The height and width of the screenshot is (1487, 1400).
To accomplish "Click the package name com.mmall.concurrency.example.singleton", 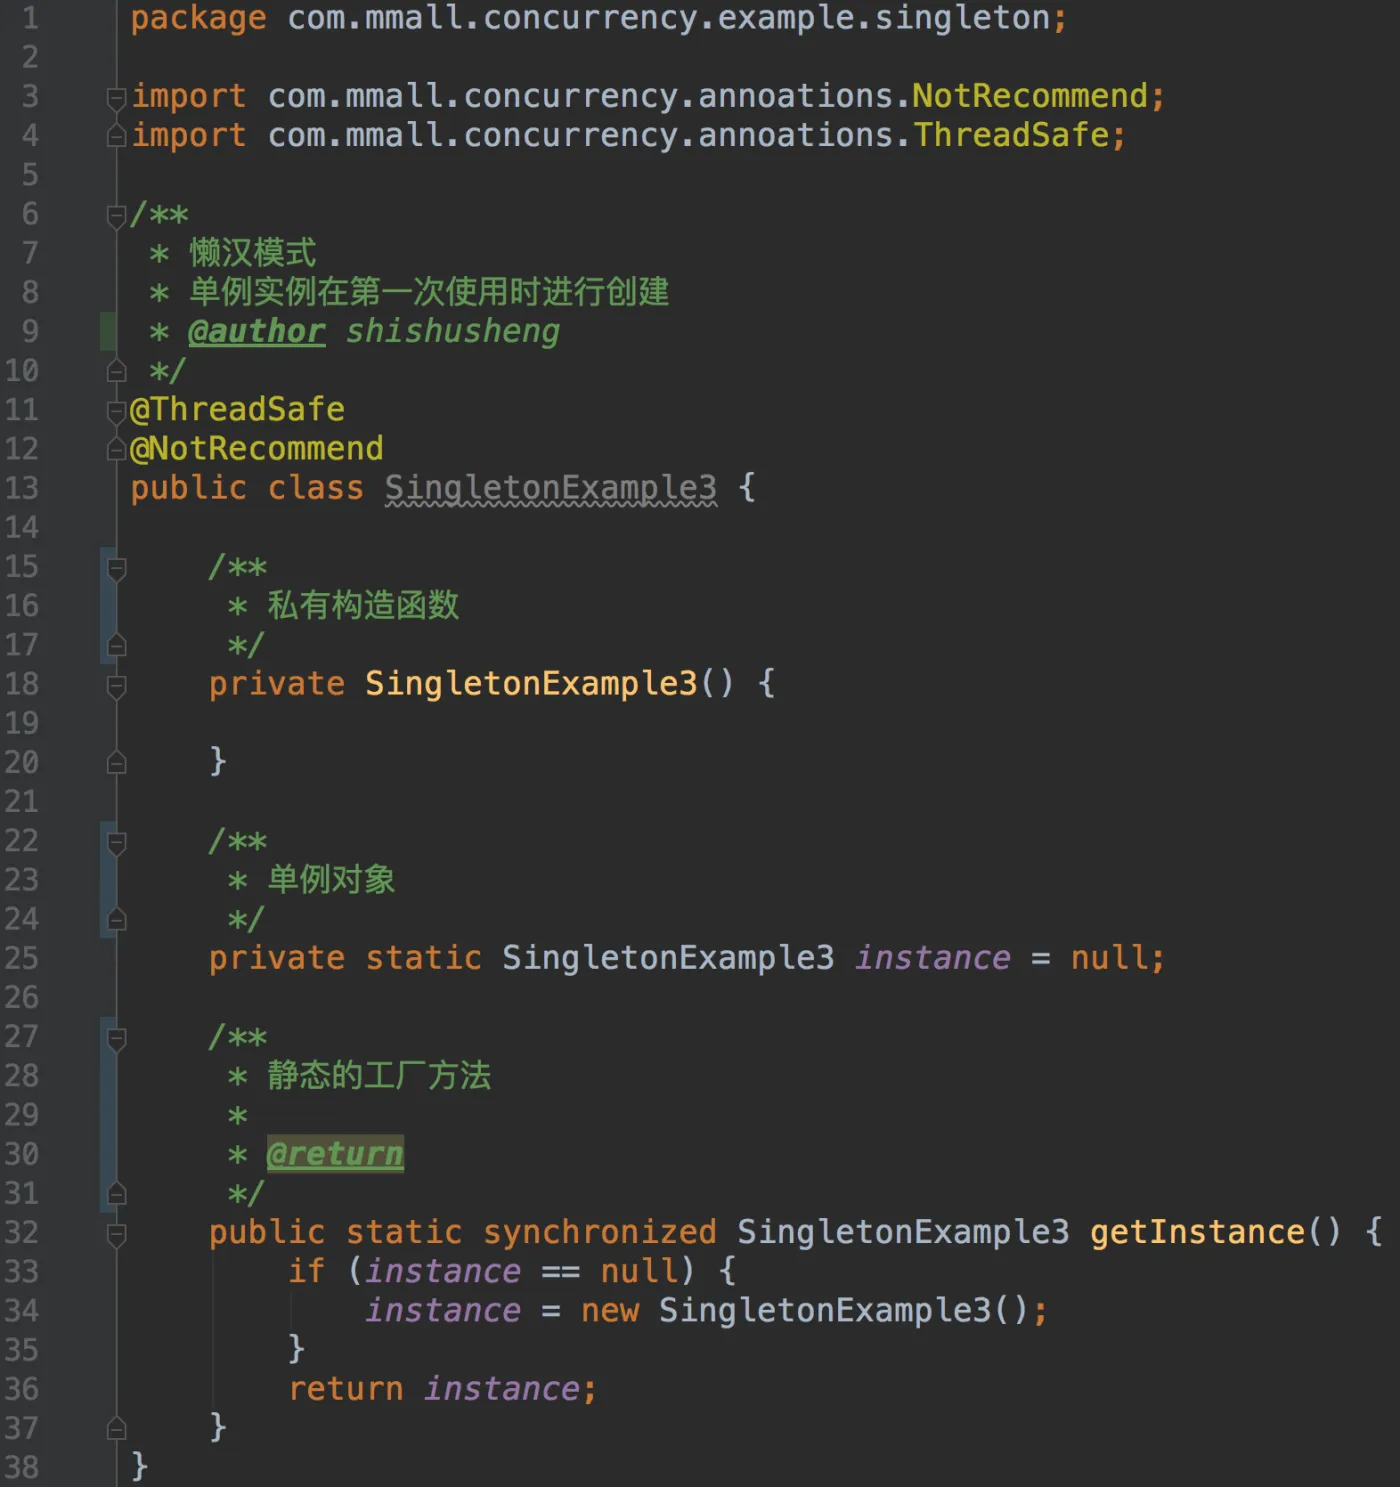I will click(x=668, y=18).
